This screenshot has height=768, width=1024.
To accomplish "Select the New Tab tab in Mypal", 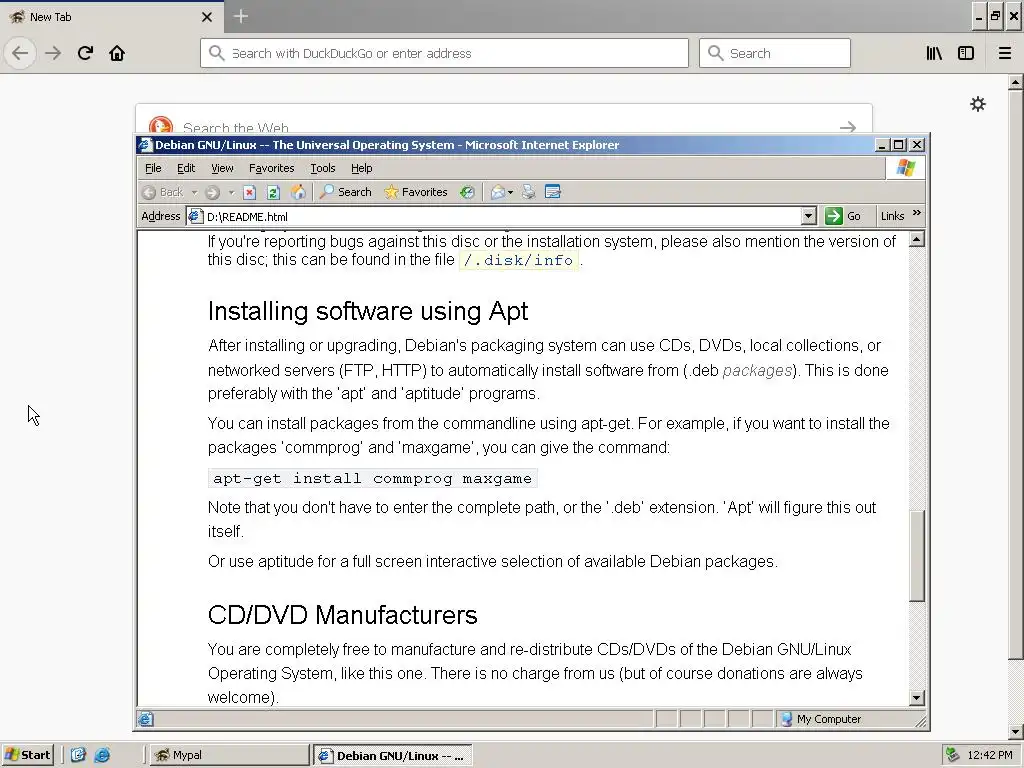I will coord(111,17).
